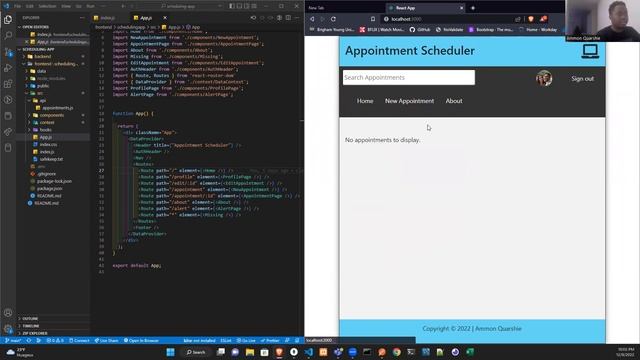Viewport: 640px width, 360px height.
Task: Click the share icon in browser address bar
Action: (518, 19)
